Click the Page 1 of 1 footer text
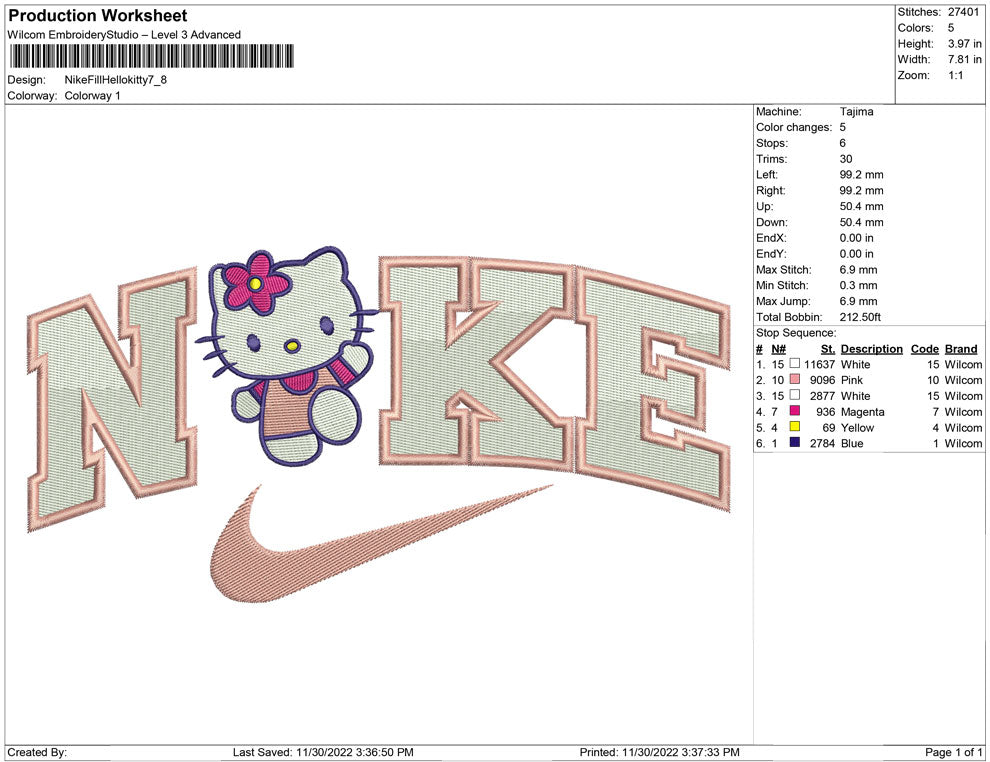The height and width of the screenshot is (762, 990). click(x=954, y=752)
